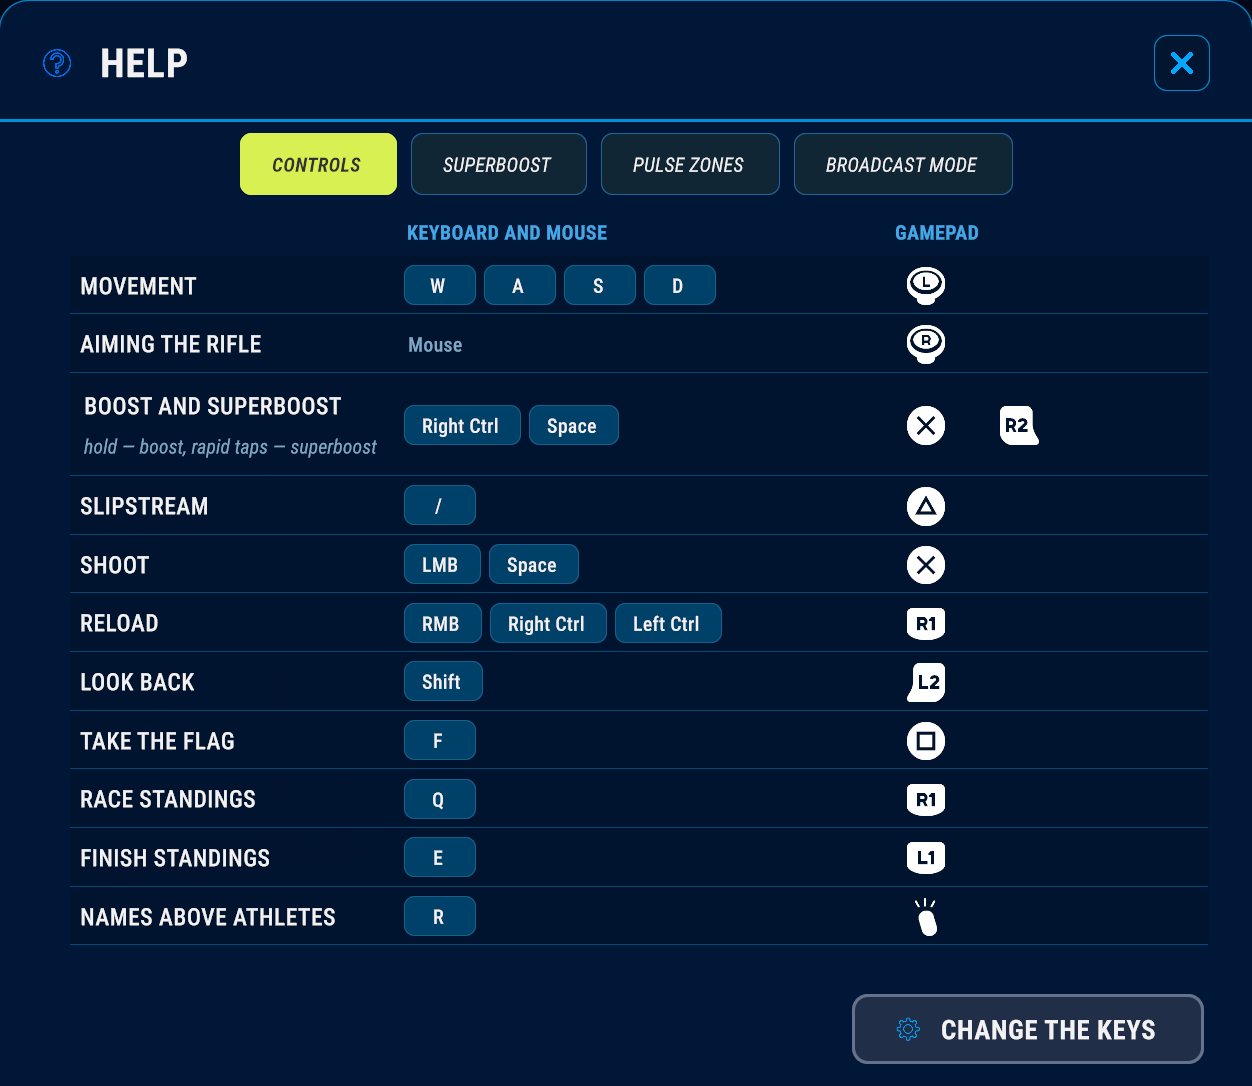Image resolution: width=1252 pixels, height=1086 pixels.
Task: Click the R1 gamepad icon for Reload
Action: pyautogui.click(x=926, y=623)
